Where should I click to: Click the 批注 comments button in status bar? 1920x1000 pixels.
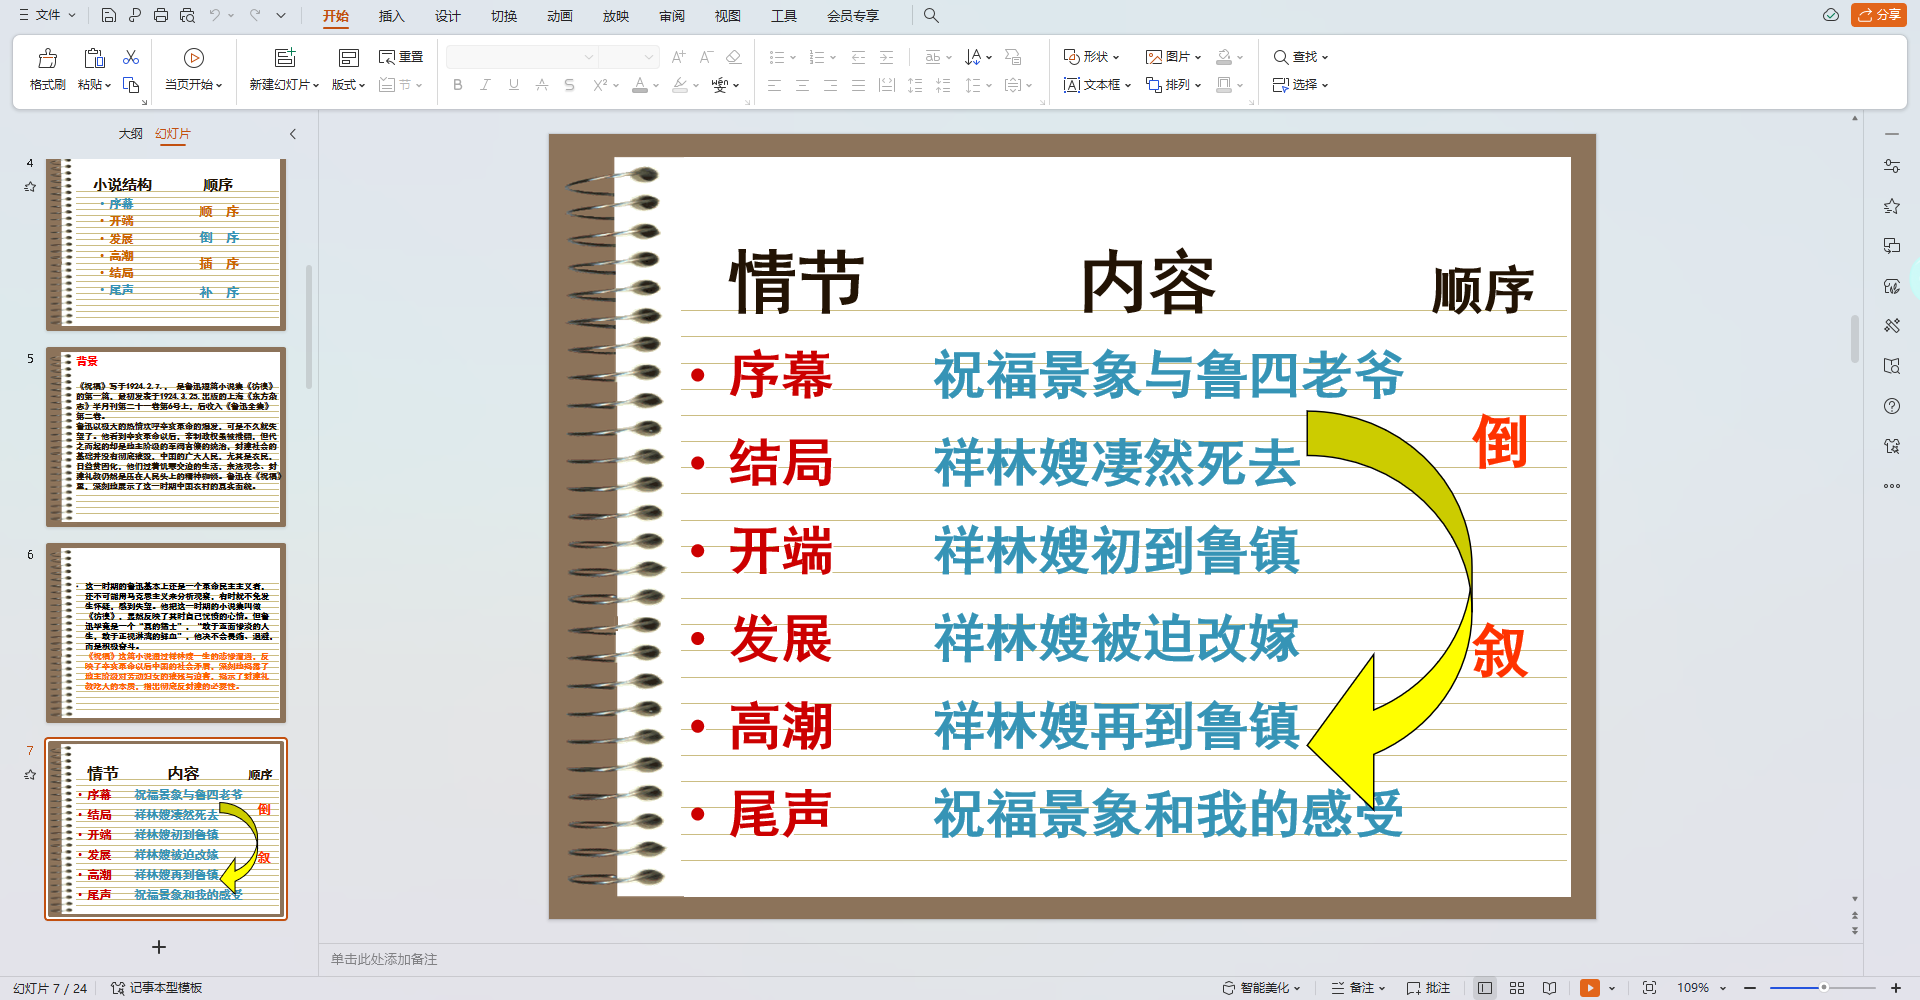point(1428,988)
